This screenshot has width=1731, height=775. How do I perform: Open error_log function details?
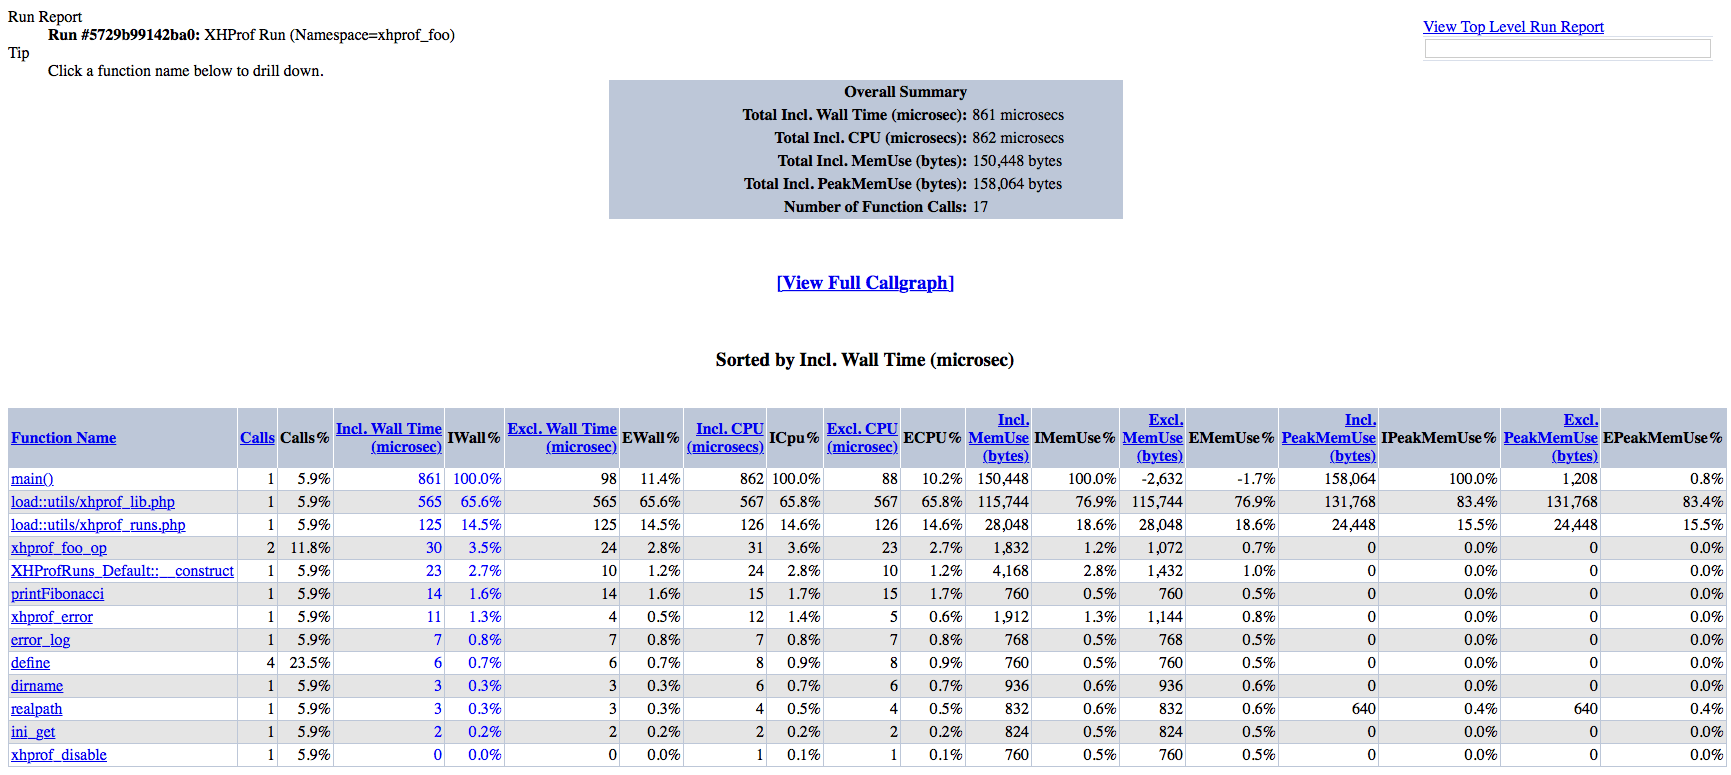pos(40,640)
